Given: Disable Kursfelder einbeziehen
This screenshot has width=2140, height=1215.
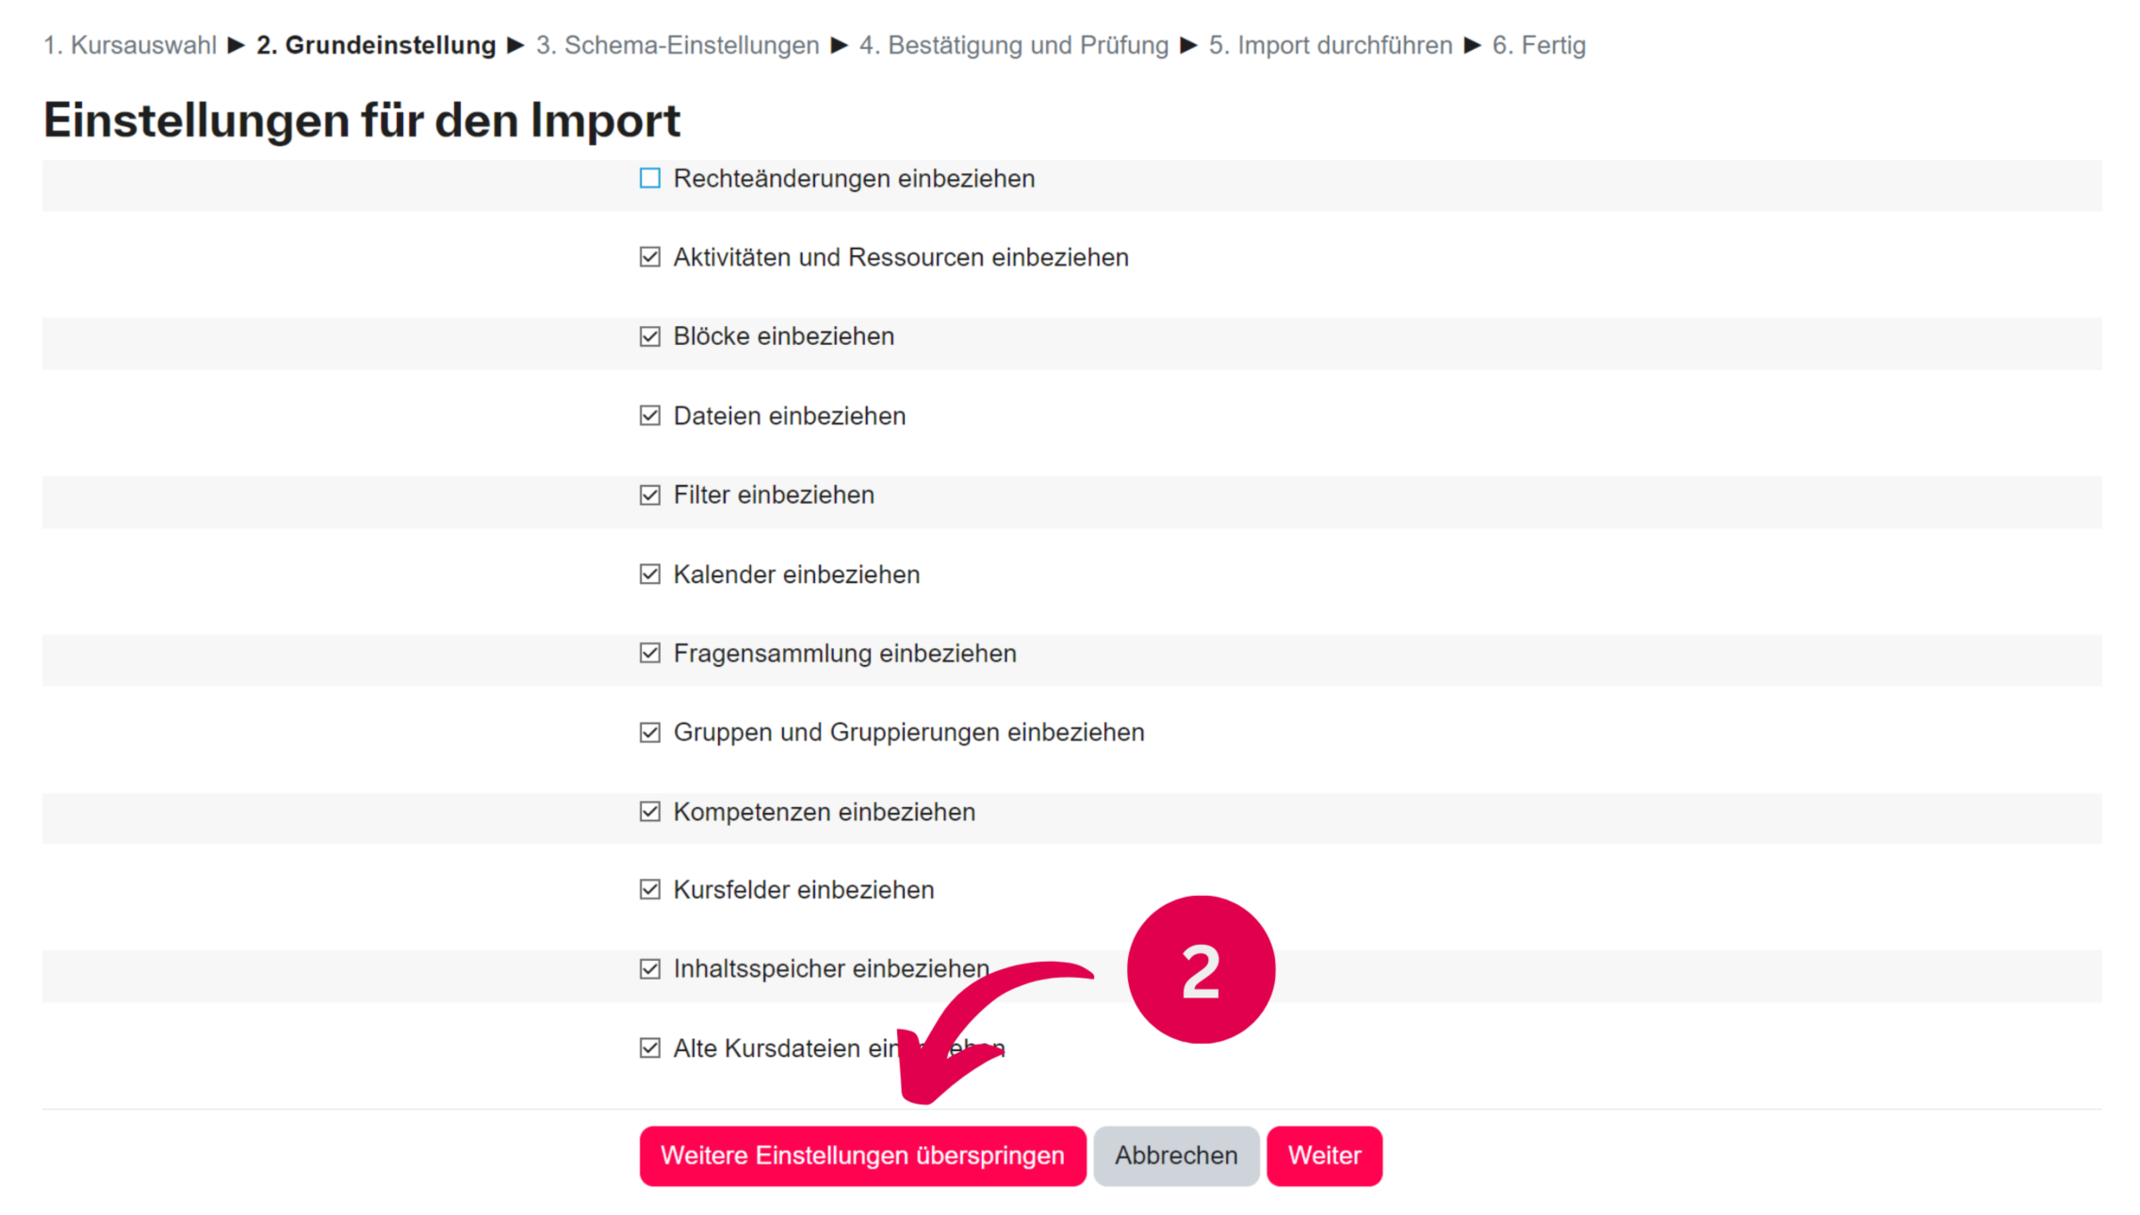Looking at the screenshot, I should click(x=650, y=890).
